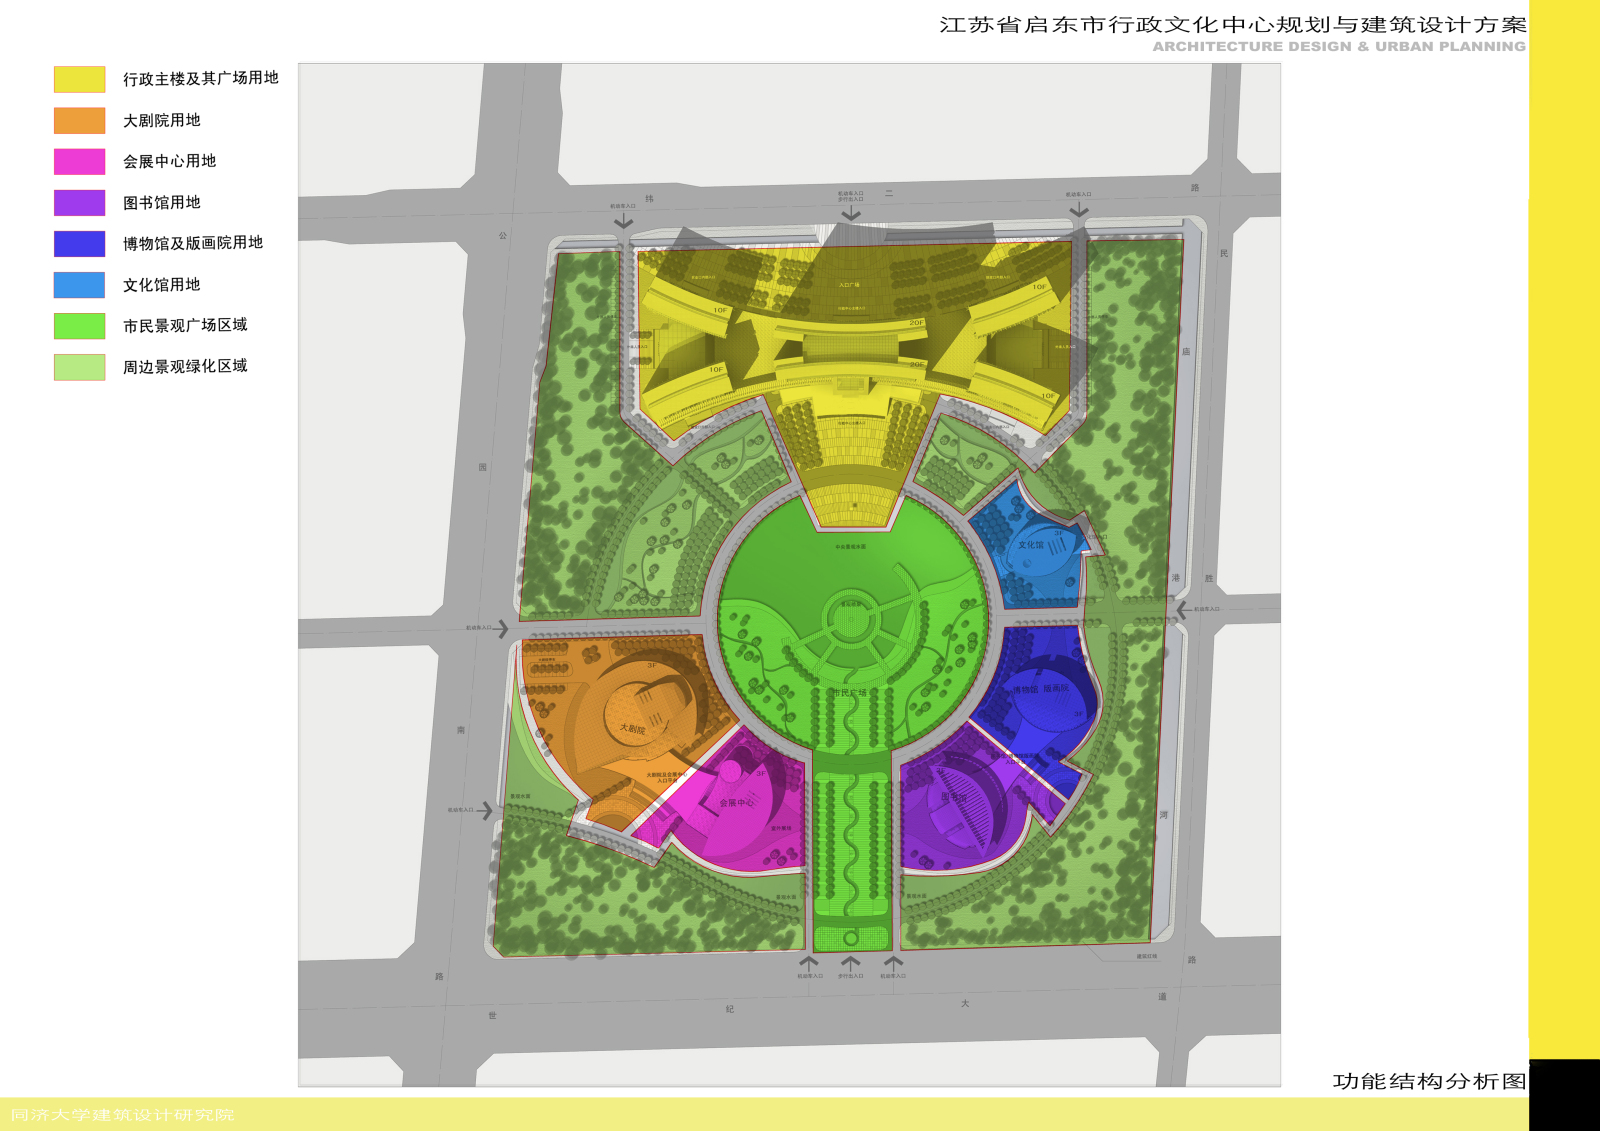Click the 文化馆 label on the light blue building
The width and height of the screenshot is (1600, 1131).
tap(1031, 545)
